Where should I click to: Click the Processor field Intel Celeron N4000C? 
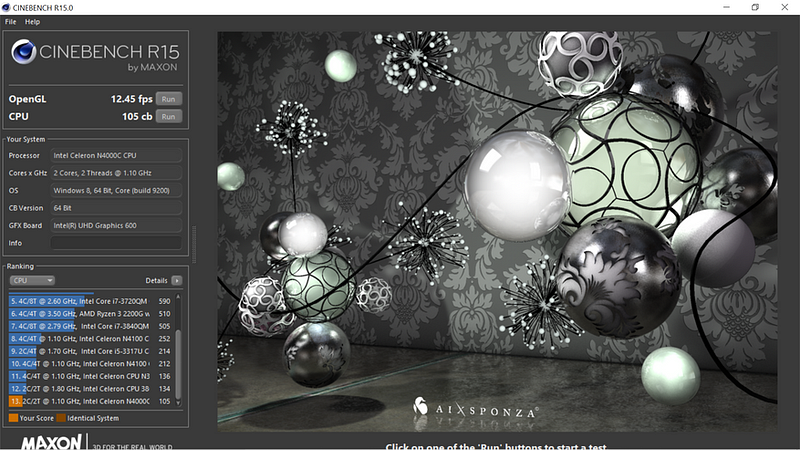click(116, 156)
